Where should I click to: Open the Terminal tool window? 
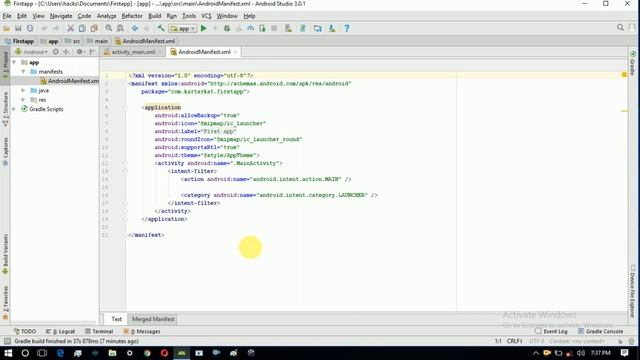99,331
